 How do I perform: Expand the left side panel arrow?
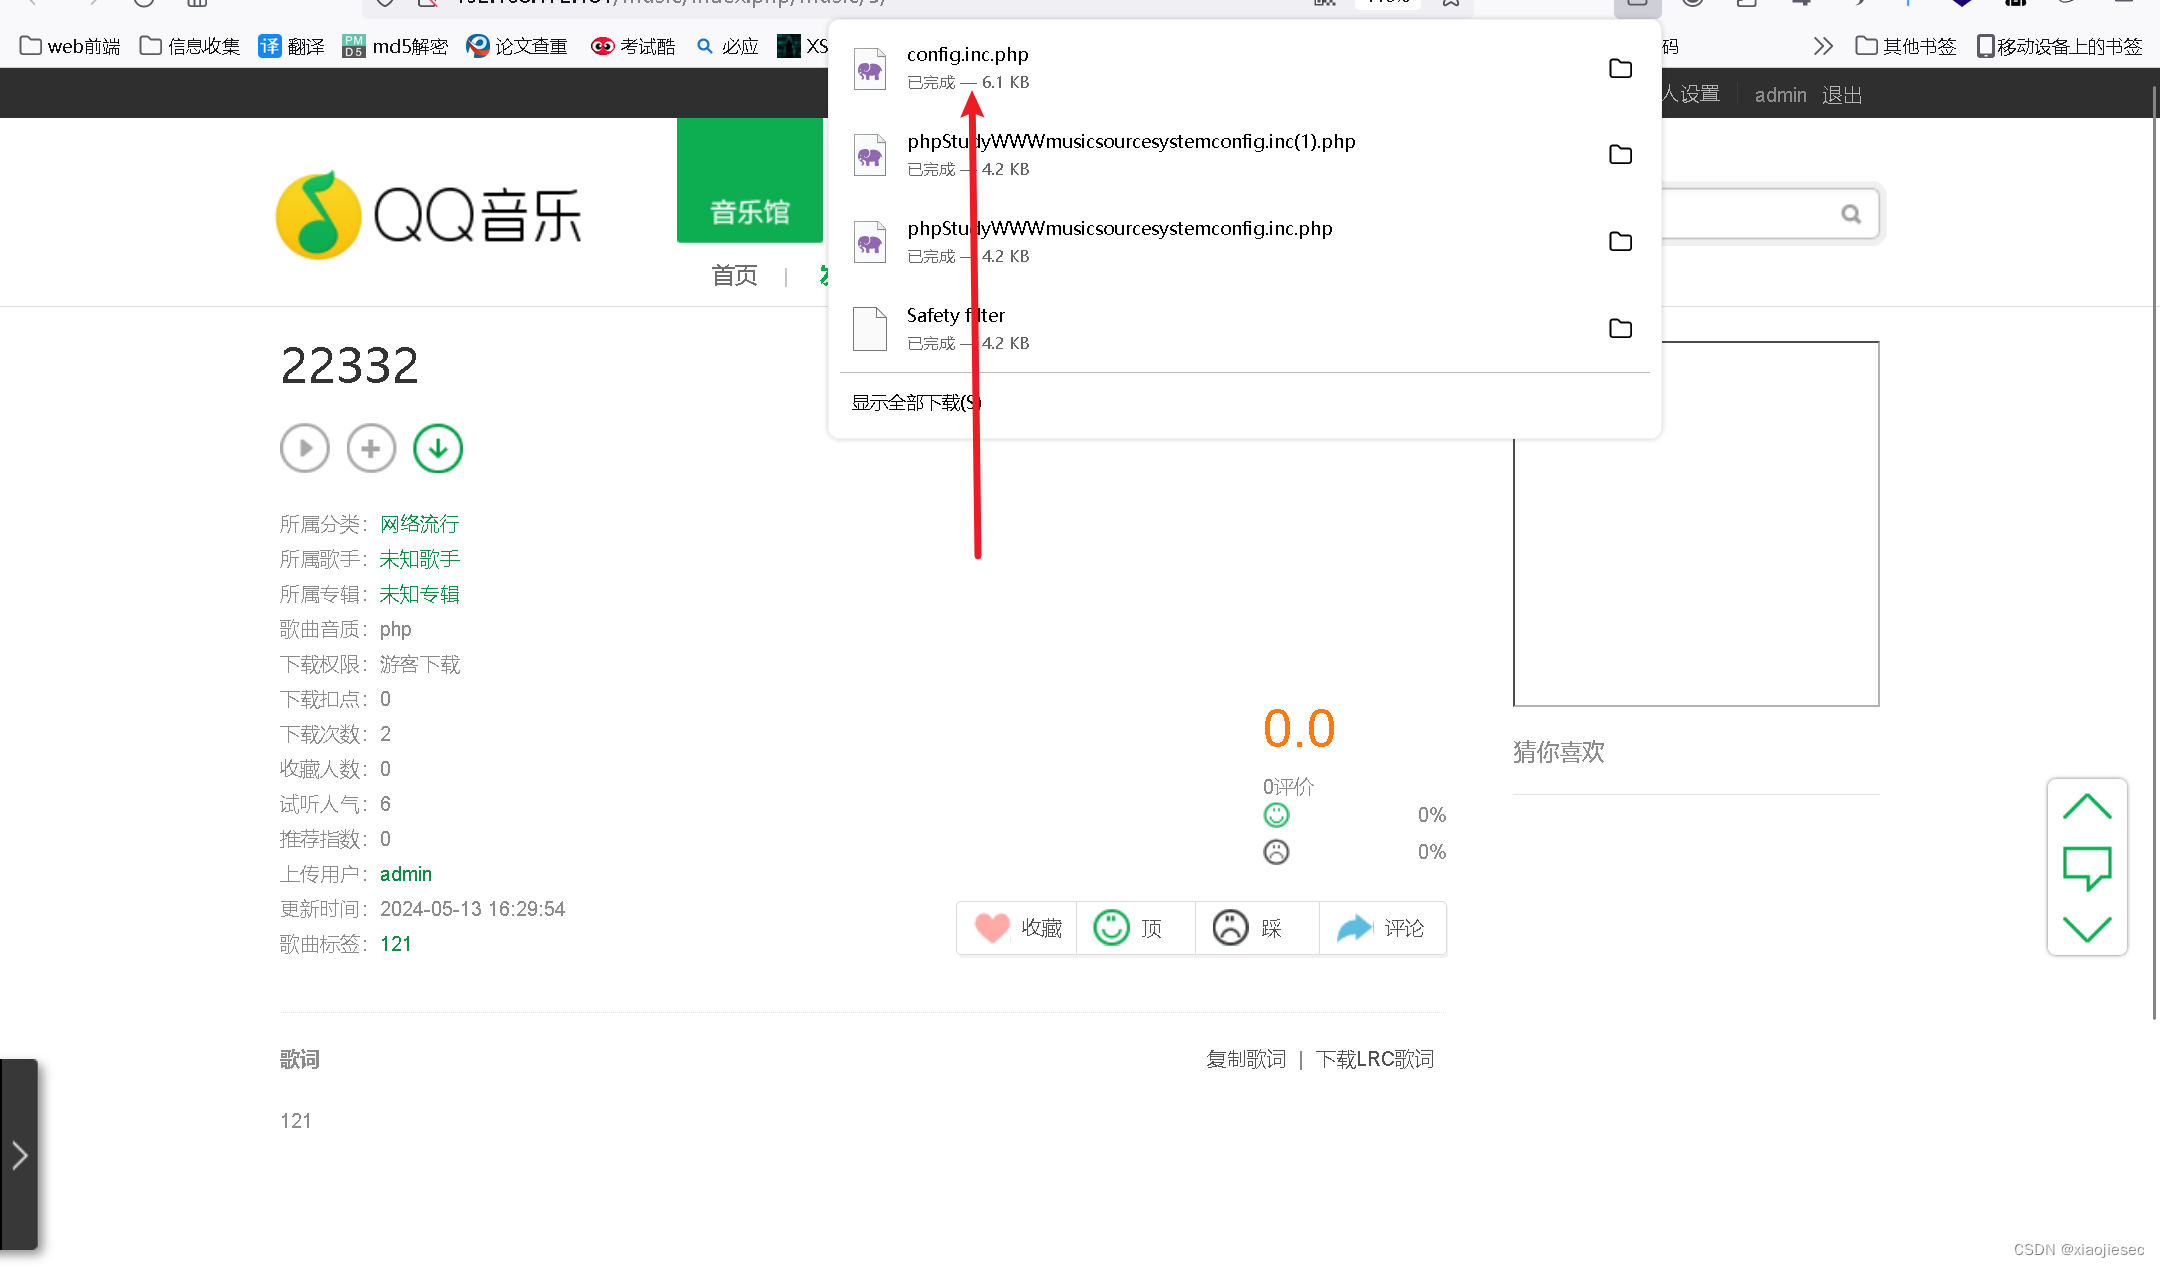pos(19,1156)
